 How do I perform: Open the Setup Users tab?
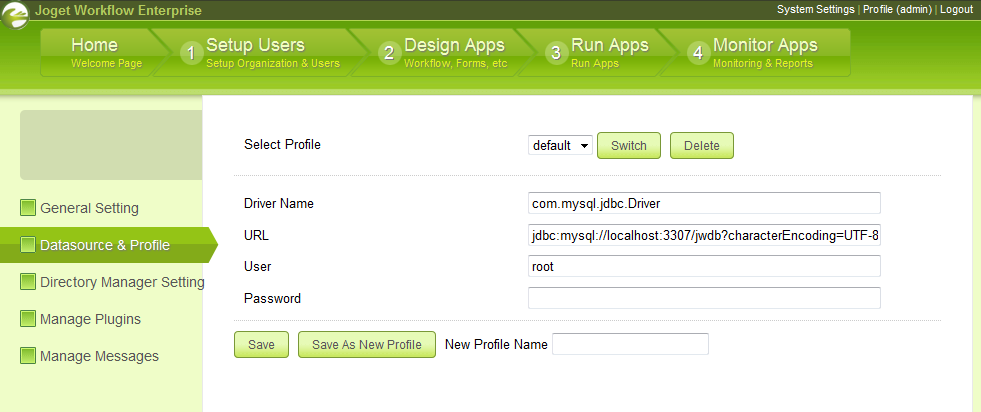point(262,53)
